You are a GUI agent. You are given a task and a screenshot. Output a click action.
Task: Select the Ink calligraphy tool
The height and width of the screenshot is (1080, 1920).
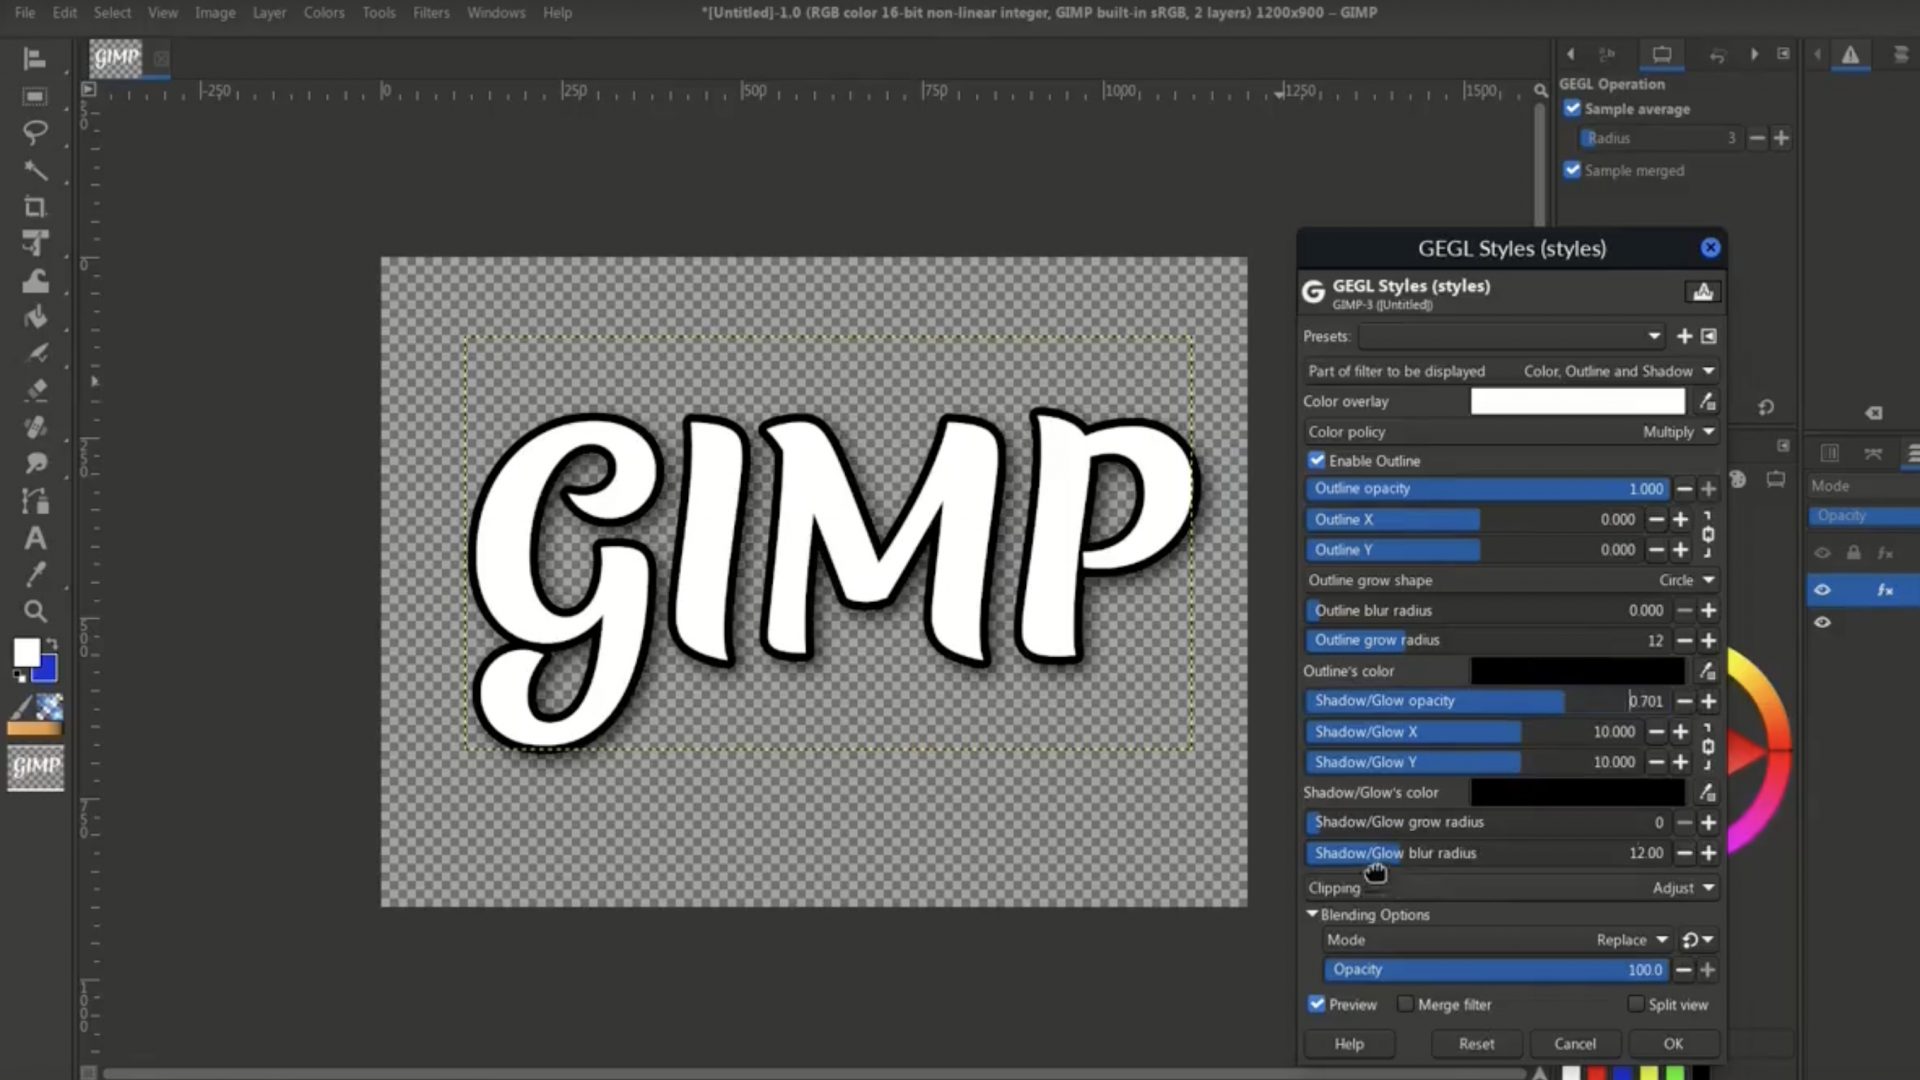point(35,353)
